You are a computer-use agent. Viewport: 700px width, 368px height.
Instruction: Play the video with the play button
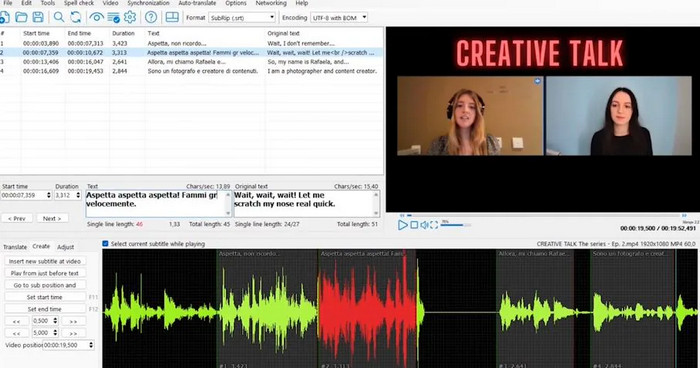[403, 225]
